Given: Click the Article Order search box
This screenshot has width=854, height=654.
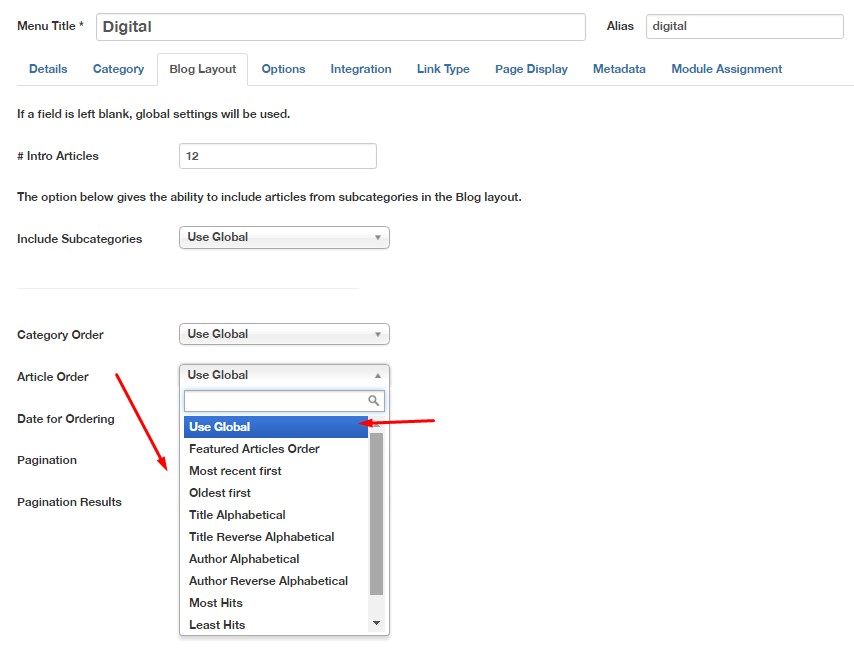Looking at the screenshot, I should pos(284,401).
